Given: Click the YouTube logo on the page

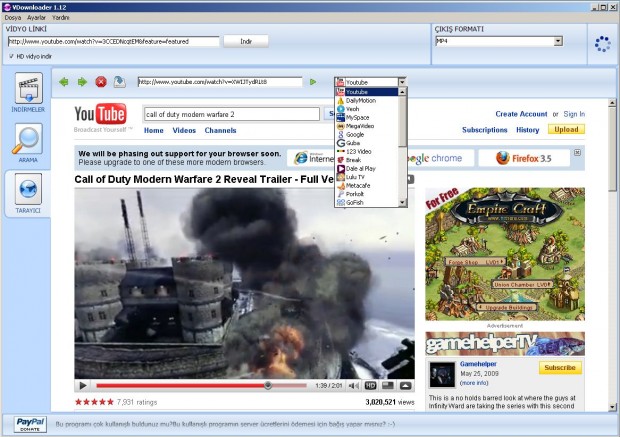Looking at the screenshot, I should pos(100,114).
